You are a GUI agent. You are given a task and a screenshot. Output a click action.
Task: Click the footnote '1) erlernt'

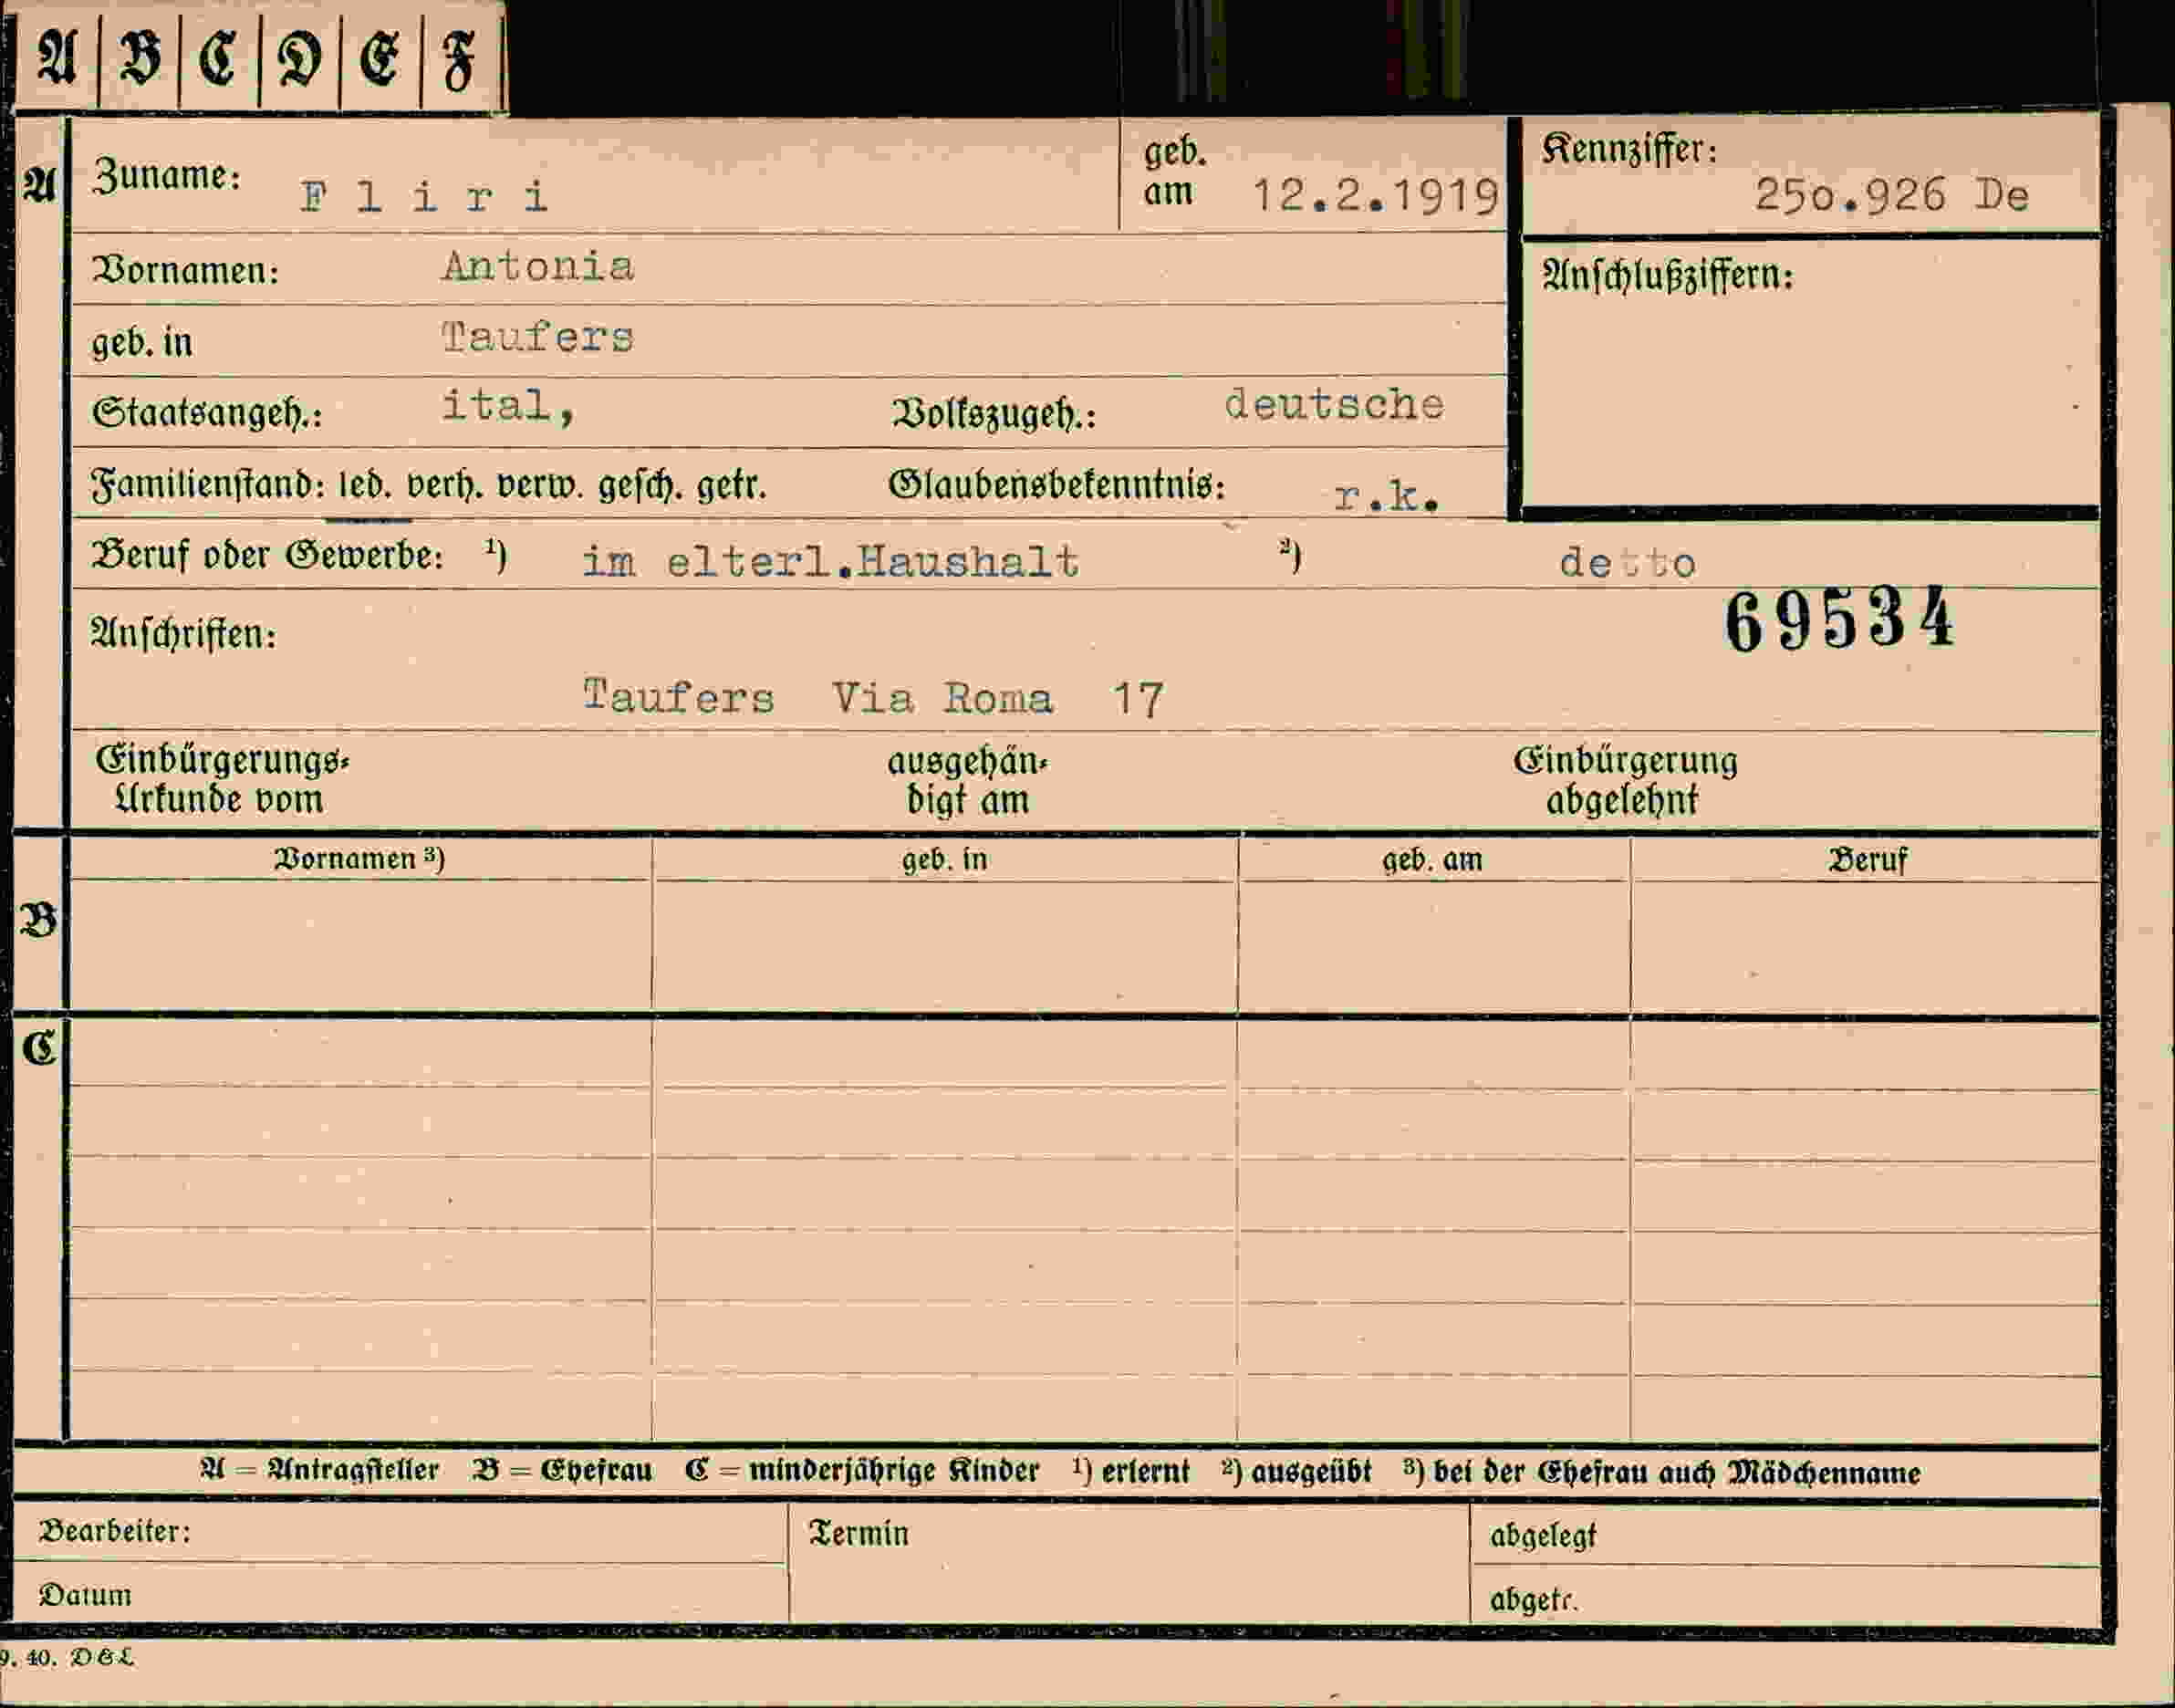[x=1131, y=1471]
